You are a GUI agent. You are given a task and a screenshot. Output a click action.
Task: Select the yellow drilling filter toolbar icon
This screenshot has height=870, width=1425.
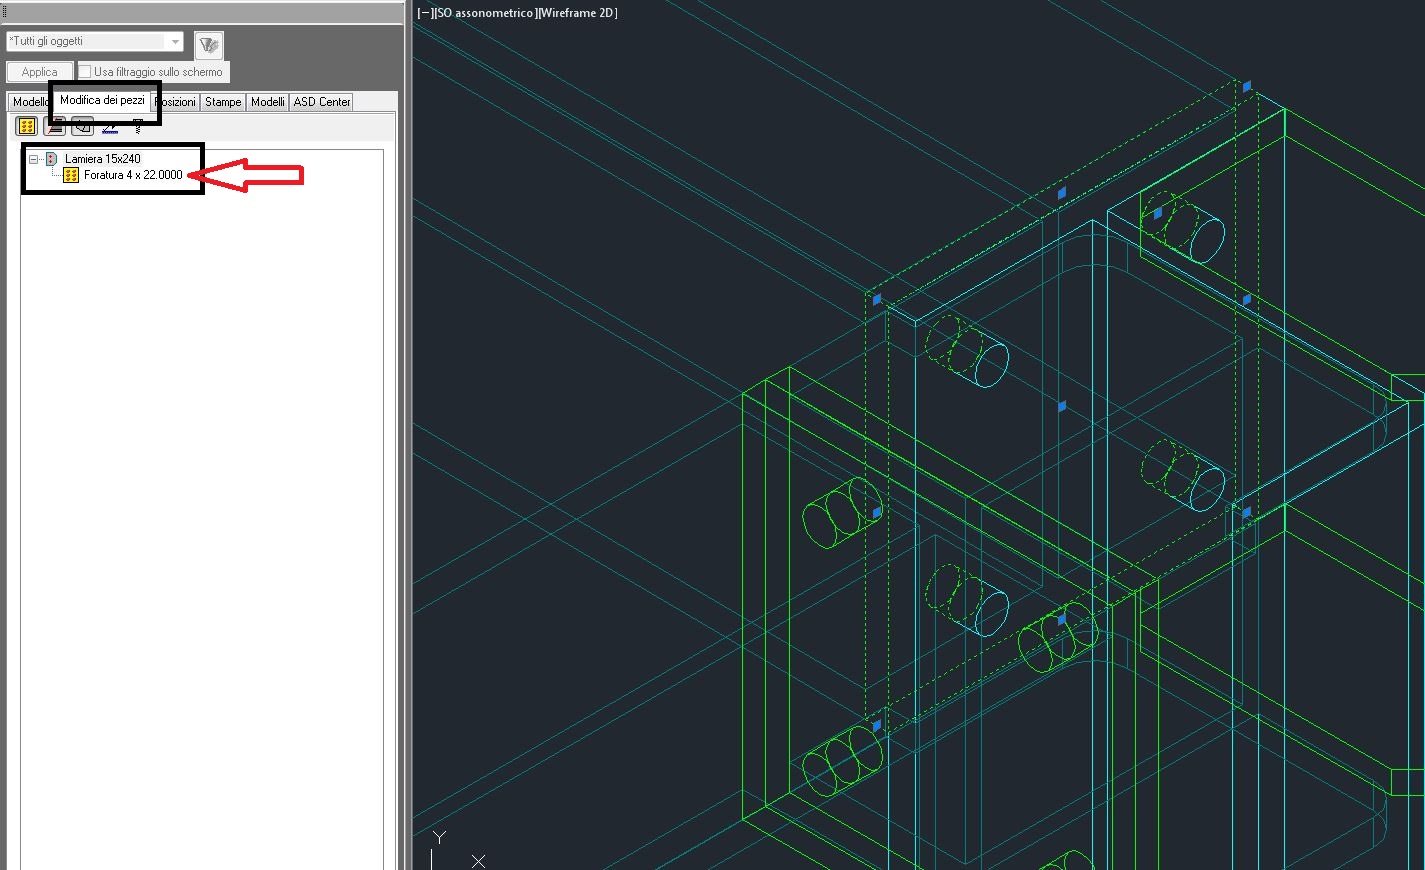[27, 126]
